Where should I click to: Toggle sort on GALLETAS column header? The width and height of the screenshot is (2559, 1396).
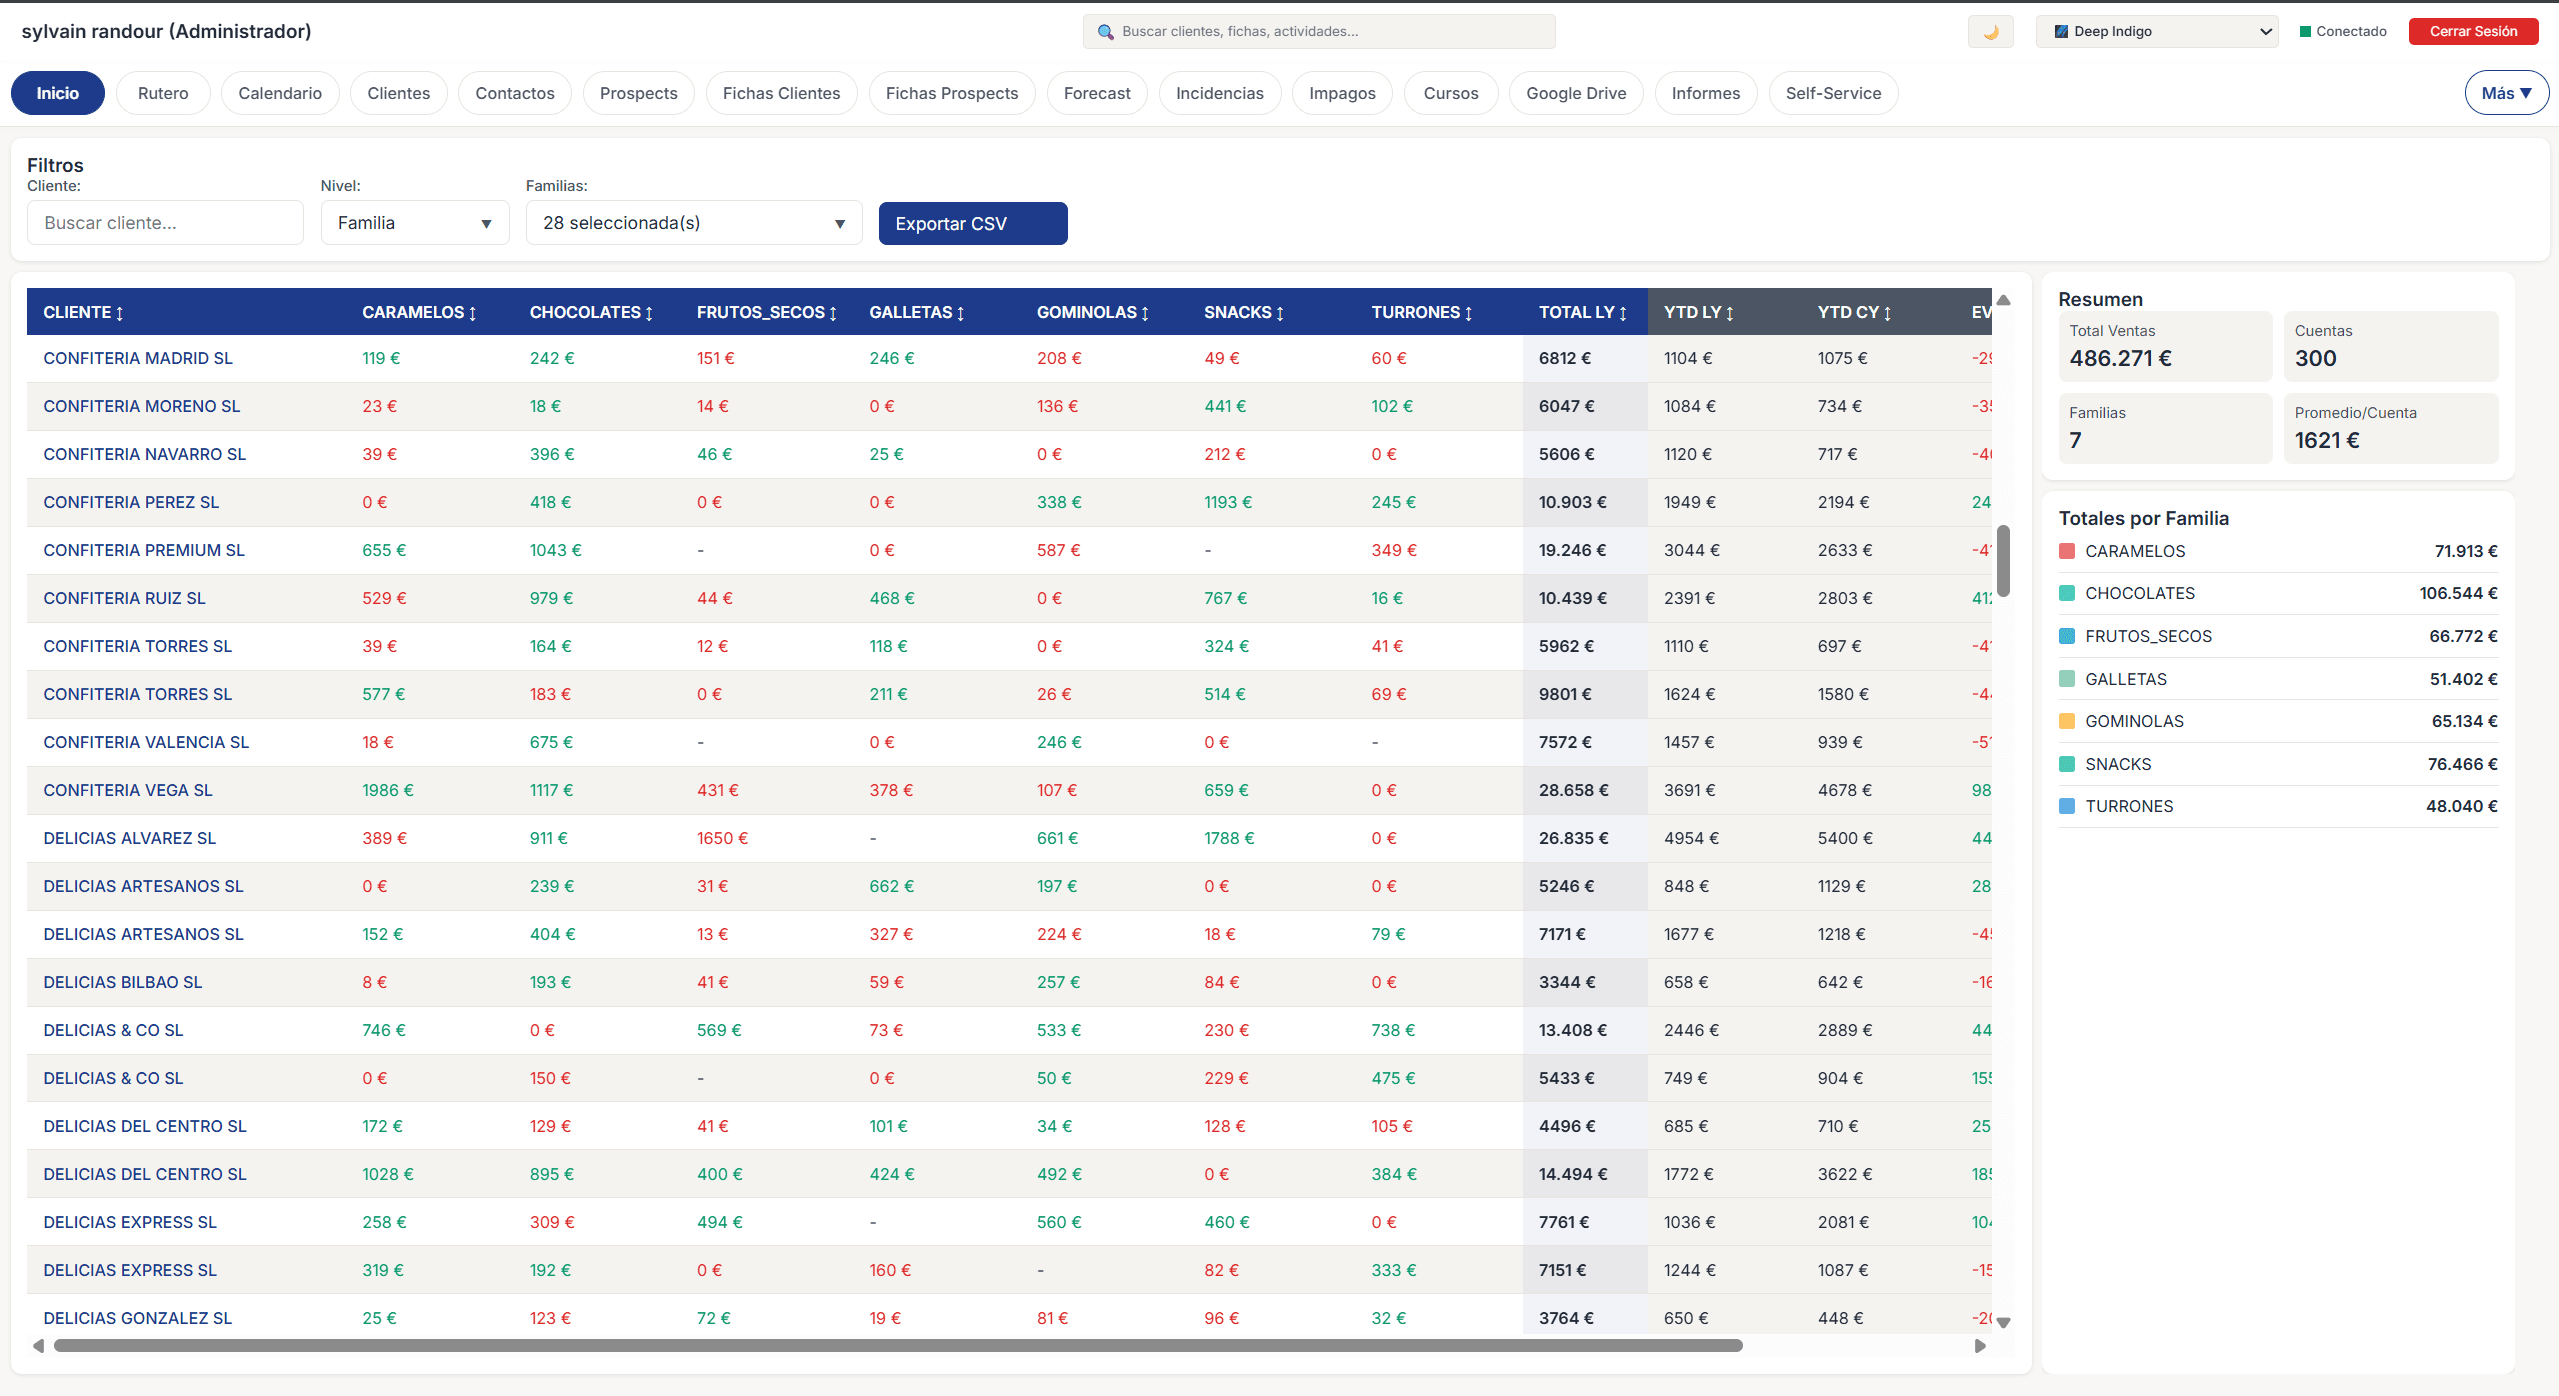[960, 312]
